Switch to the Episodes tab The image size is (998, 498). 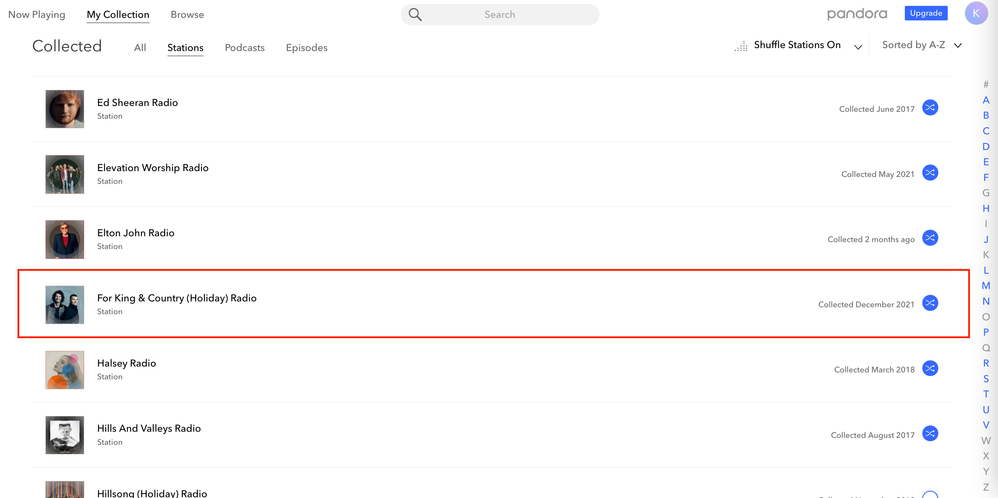(x=306, y=48)
